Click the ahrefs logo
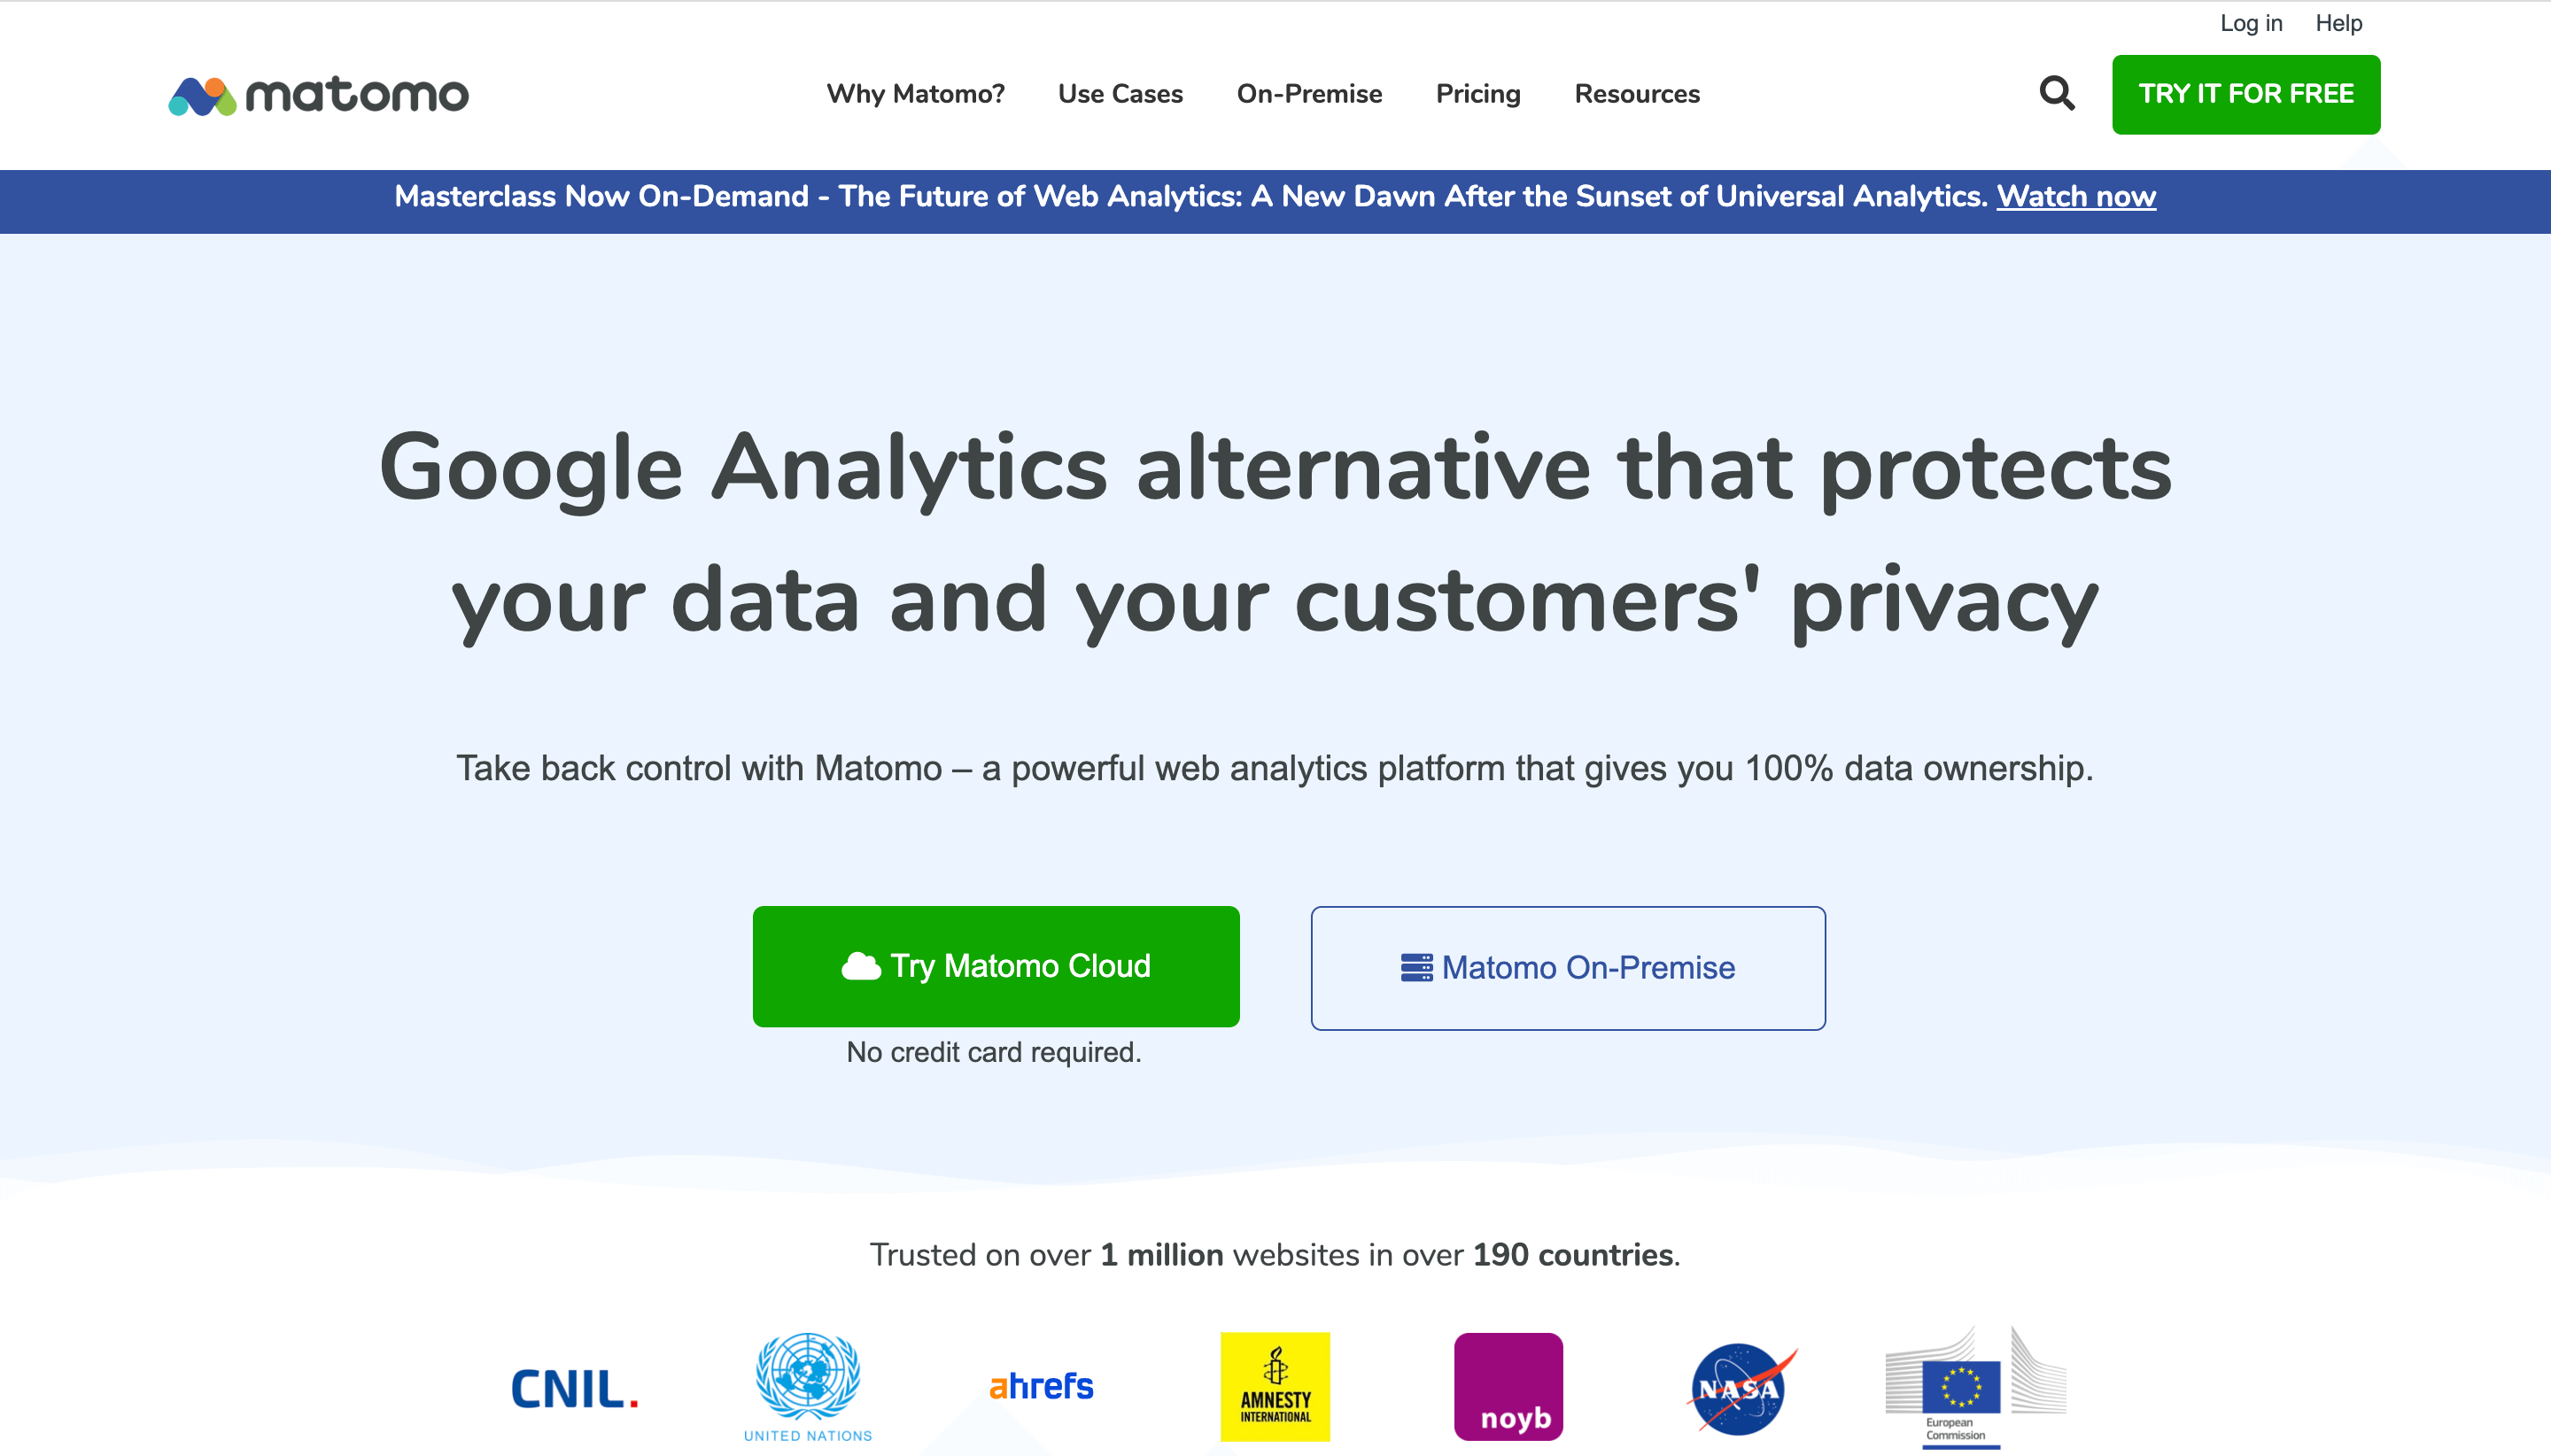Screen dimensions: 2551x1456 pyautogui.click(x=1041, y=1386)
